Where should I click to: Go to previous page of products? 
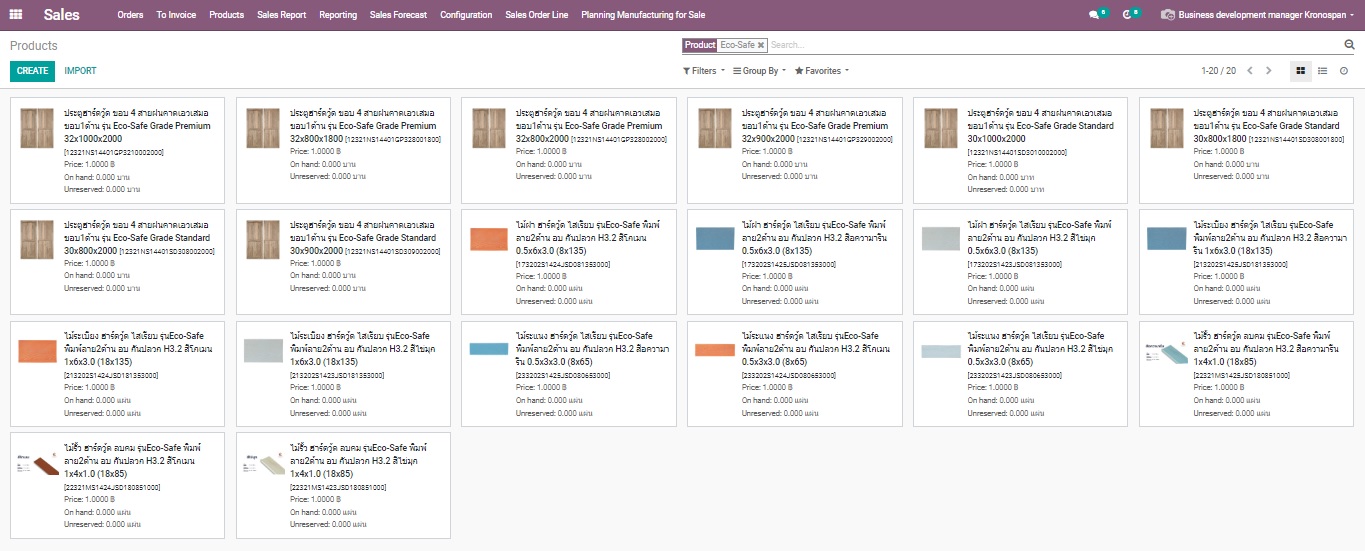coord(1250,71)
